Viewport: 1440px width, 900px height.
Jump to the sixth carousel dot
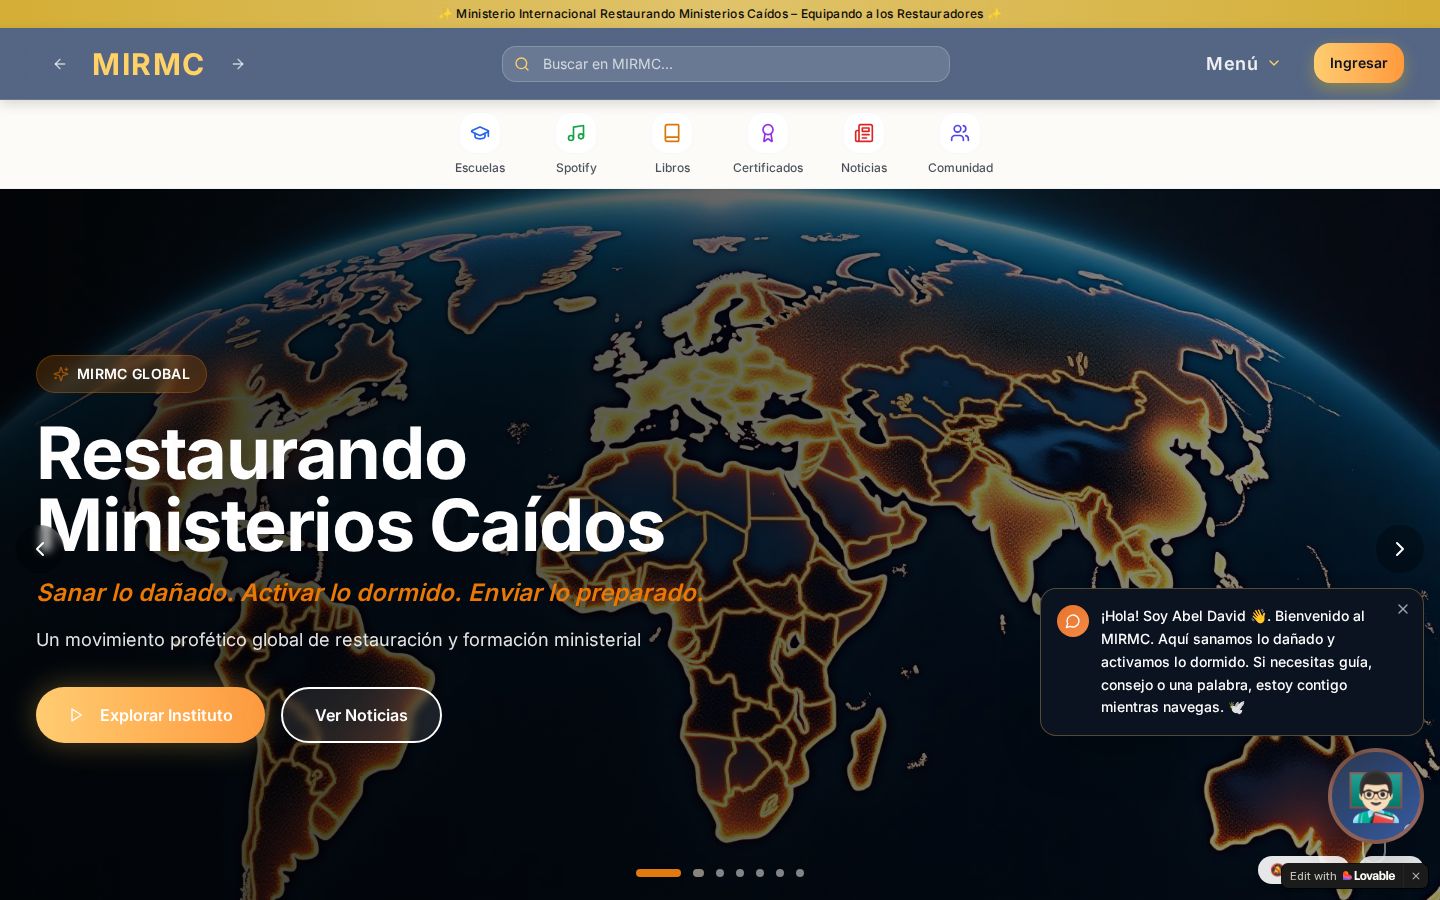780,873
